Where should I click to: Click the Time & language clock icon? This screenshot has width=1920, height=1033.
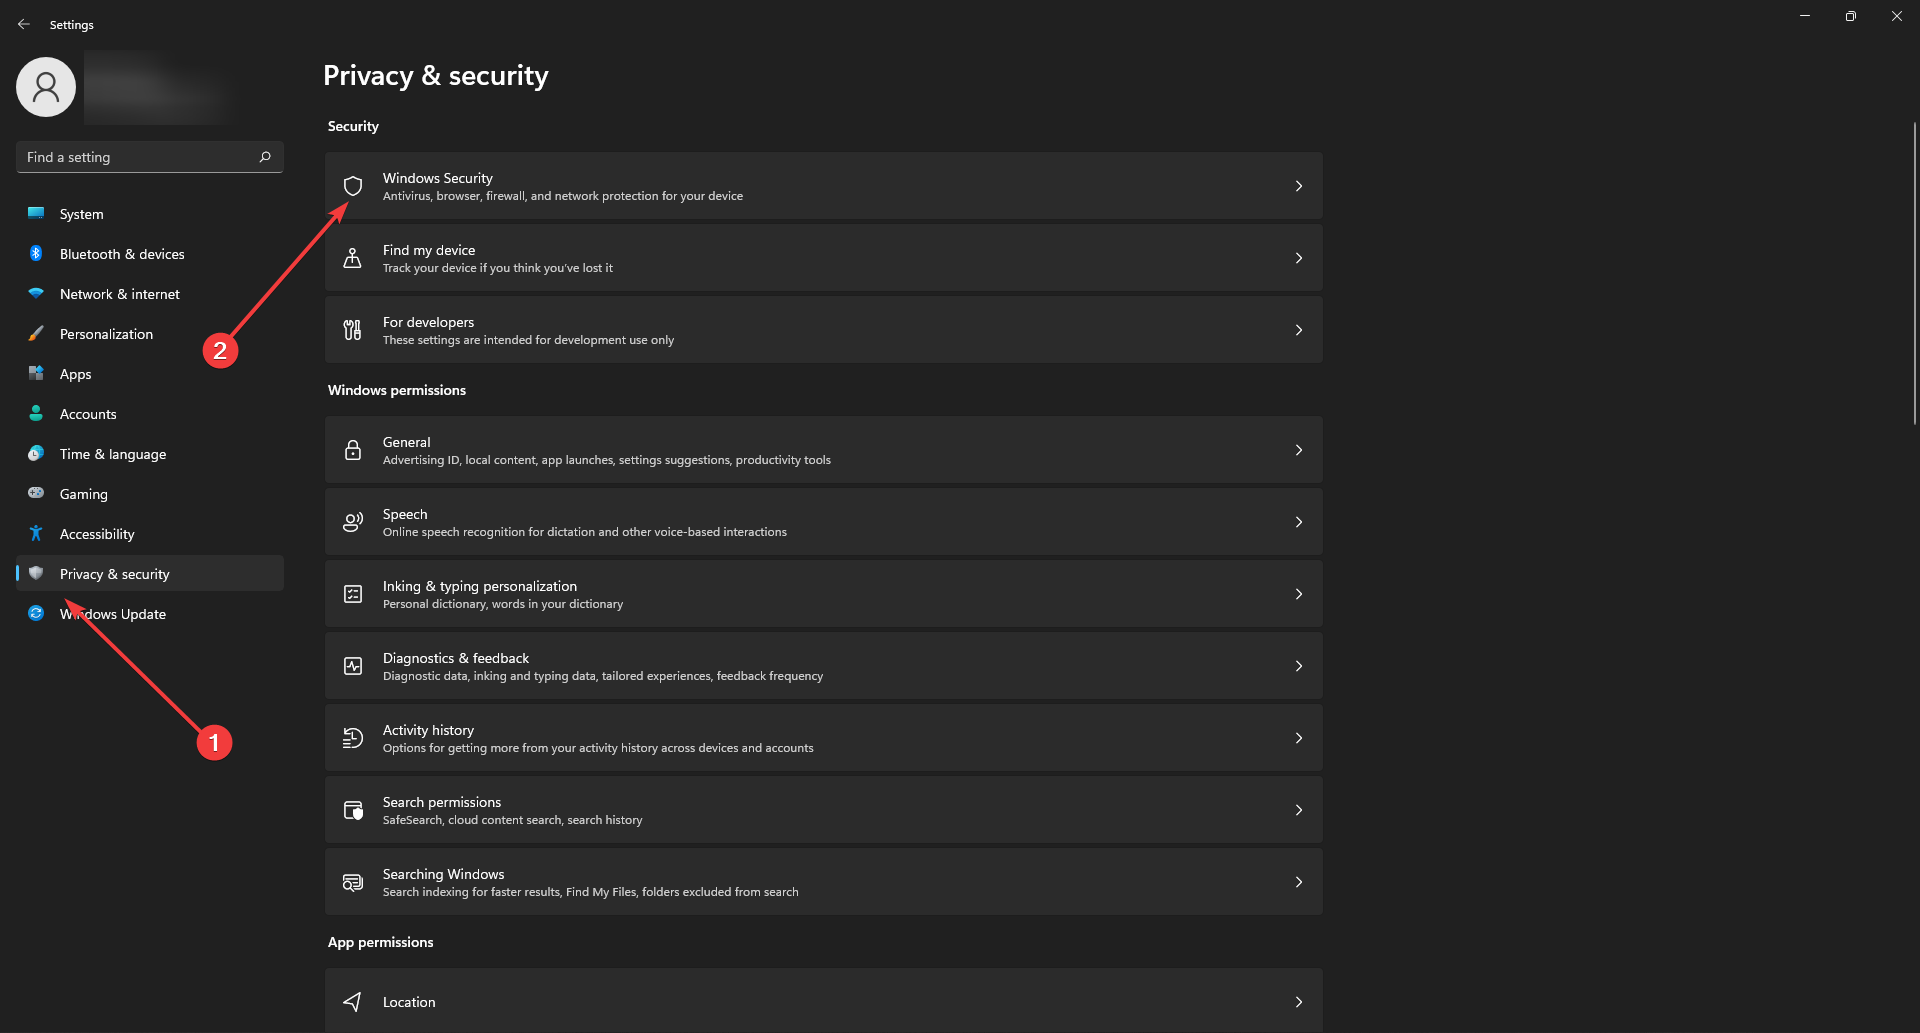coord(36,453)
